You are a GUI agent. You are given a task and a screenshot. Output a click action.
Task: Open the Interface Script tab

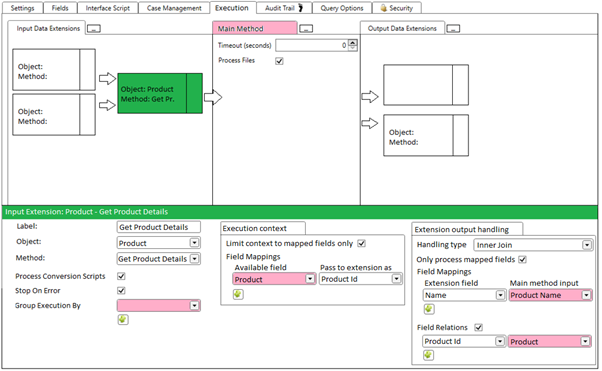(x=108, y=8)
